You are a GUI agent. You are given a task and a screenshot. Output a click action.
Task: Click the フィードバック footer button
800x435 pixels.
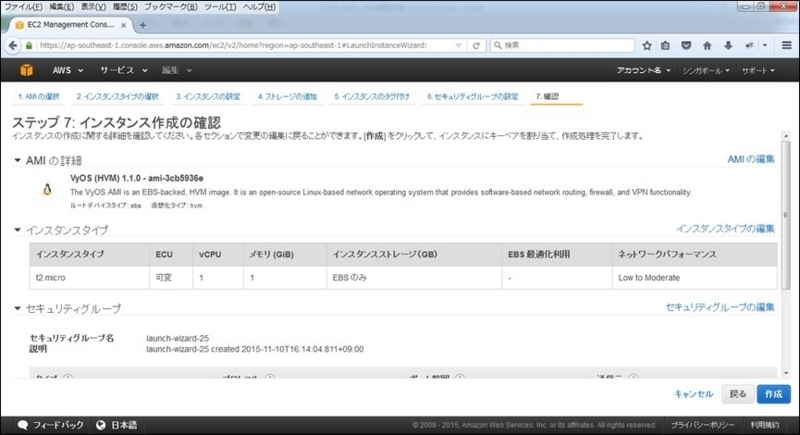(x=51, y=425)
